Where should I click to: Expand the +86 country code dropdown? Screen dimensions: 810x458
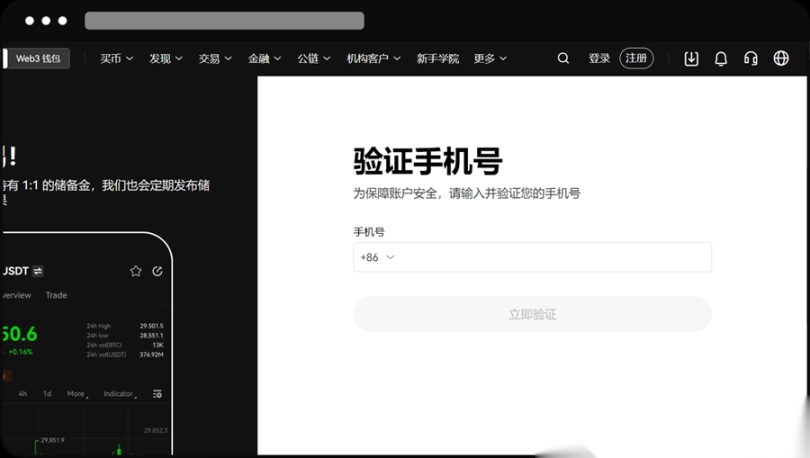pyautogui.click(x=377, y=257)
